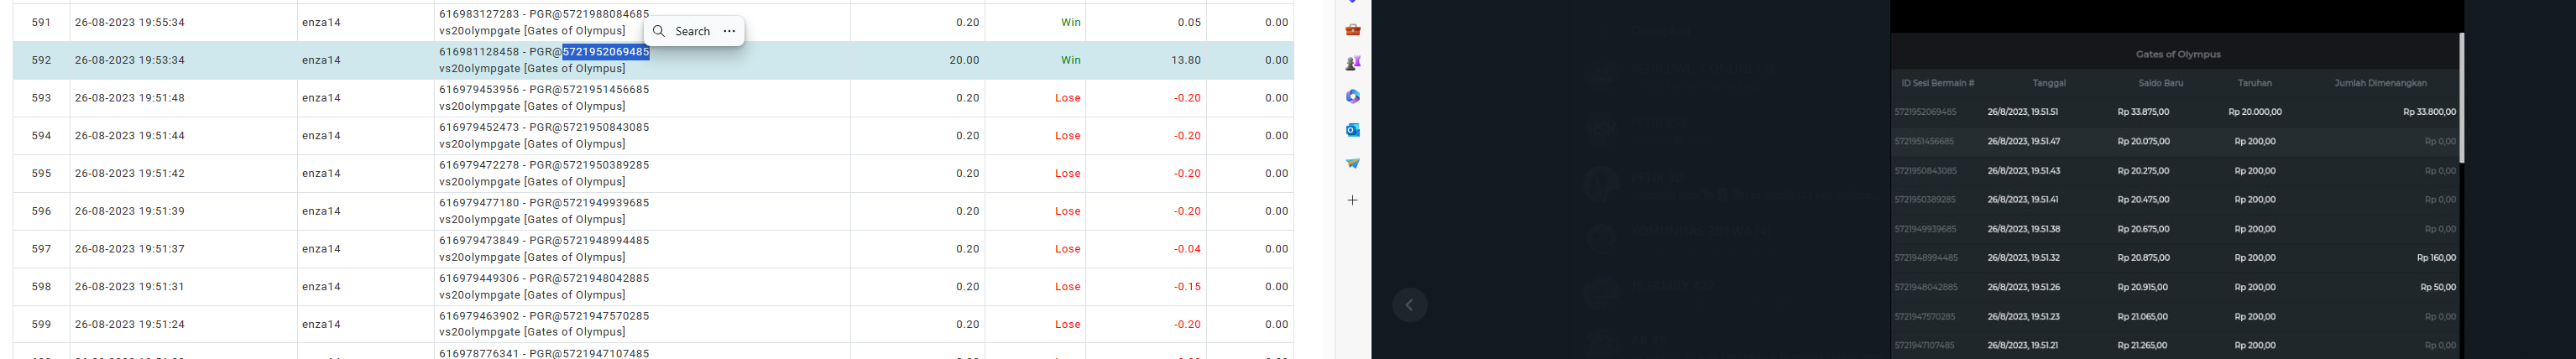Viewport: 2576px width, 359px height.
Task: Click the Rp 21.065,00 balance value
Action: [x=2142, y=317]
